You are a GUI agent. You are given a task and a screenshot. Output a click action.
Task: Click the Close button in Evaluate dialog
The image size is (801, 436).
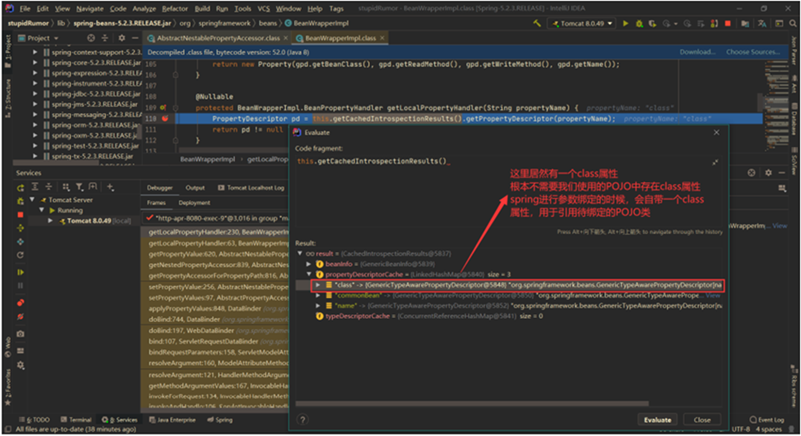(x=701, y=420)
